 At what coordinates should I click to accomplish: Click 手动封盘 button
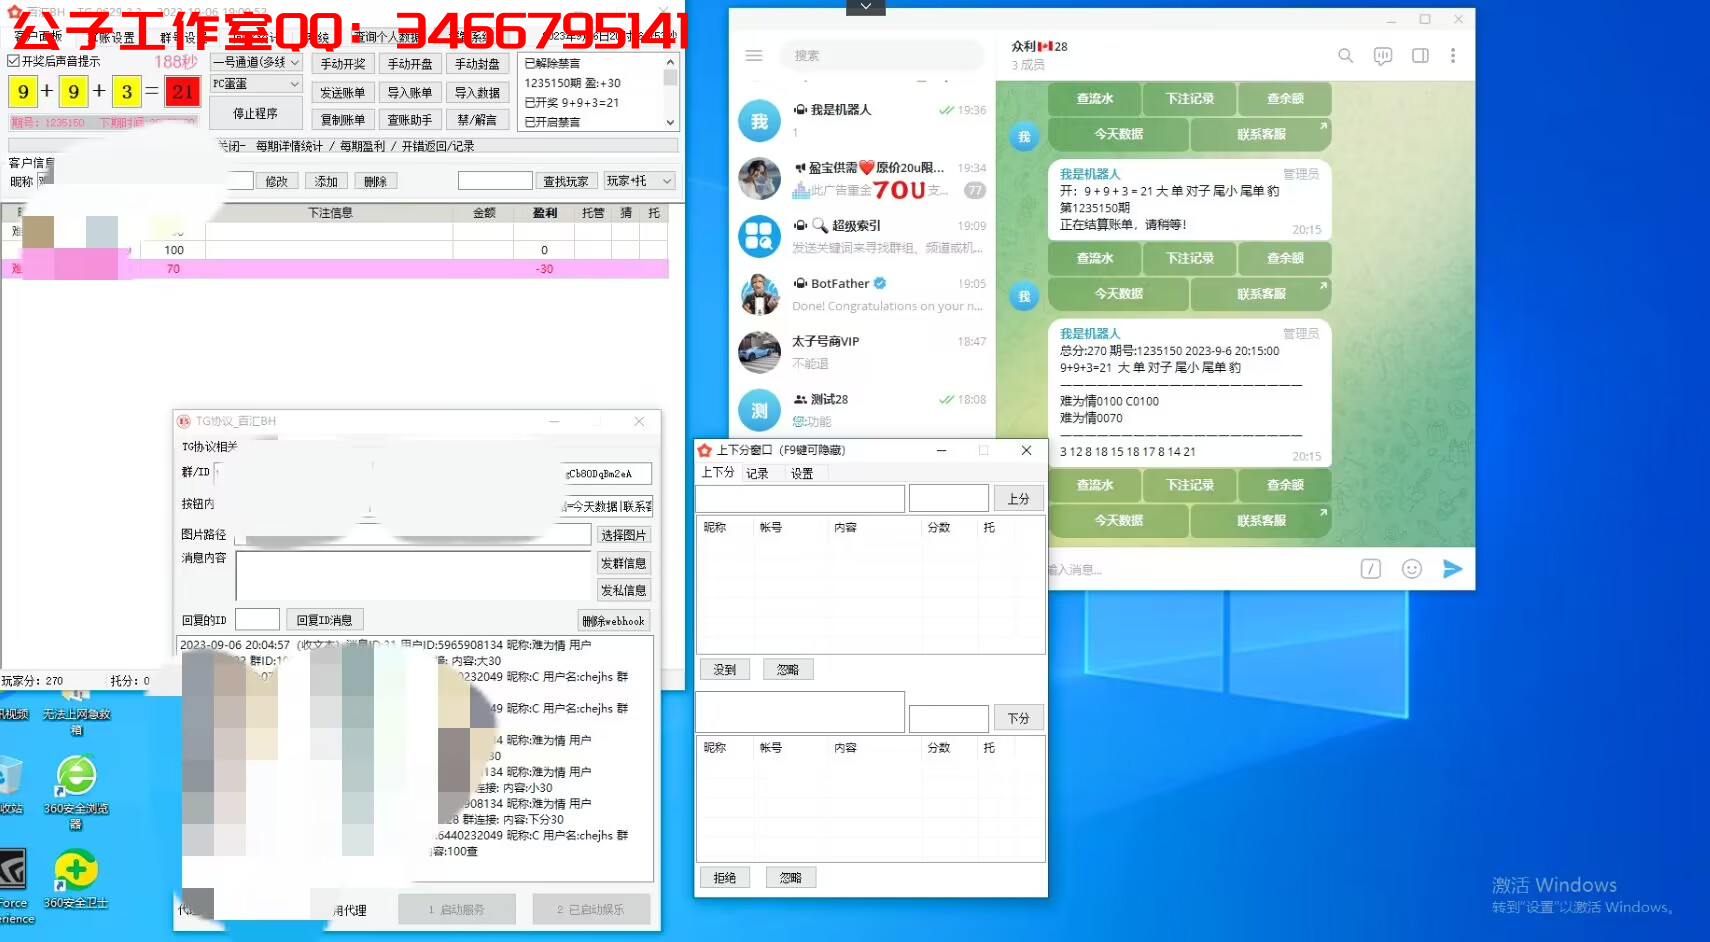[x=477, y=64]
